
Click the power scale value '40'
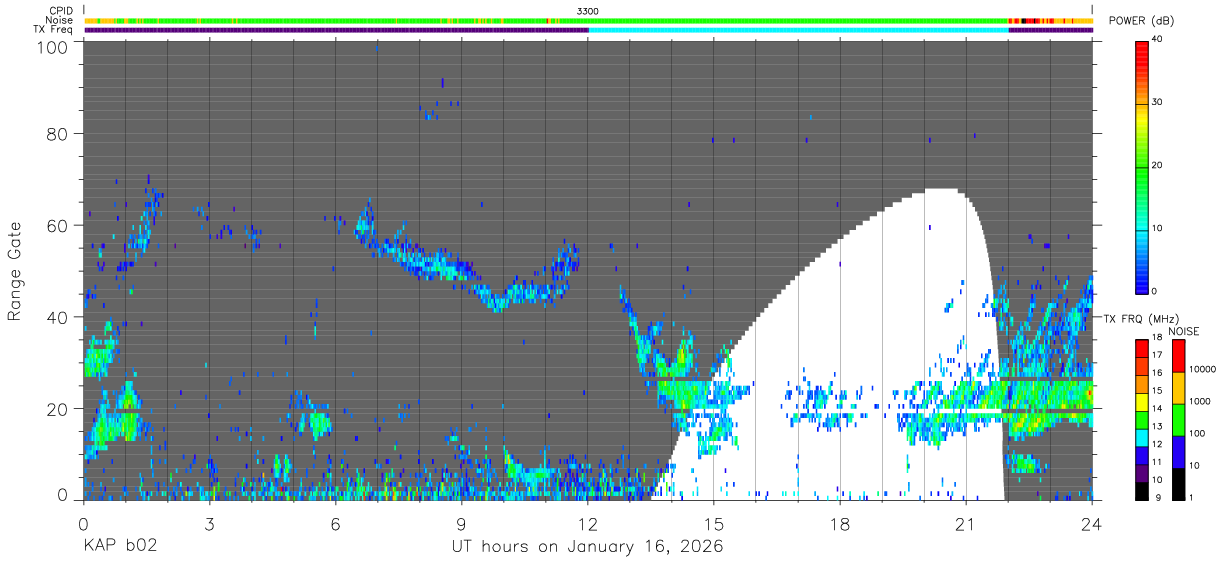pos(1158,40)
